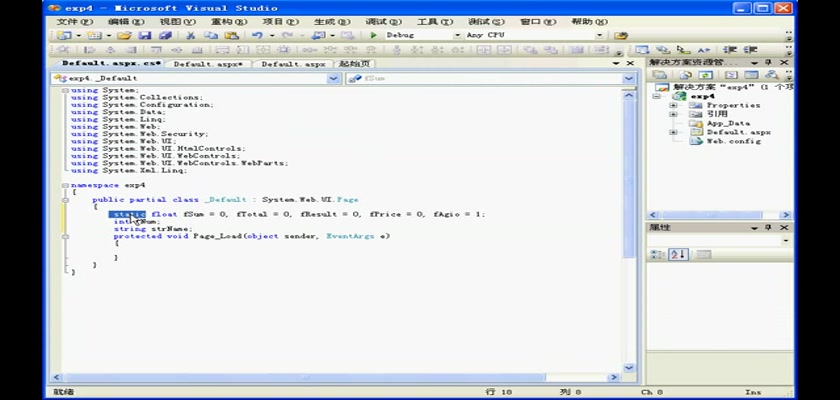The width and height of the screenshot is (840, 400).
Task: Click the Save icon in toolbar
Action: pos(145,35)
